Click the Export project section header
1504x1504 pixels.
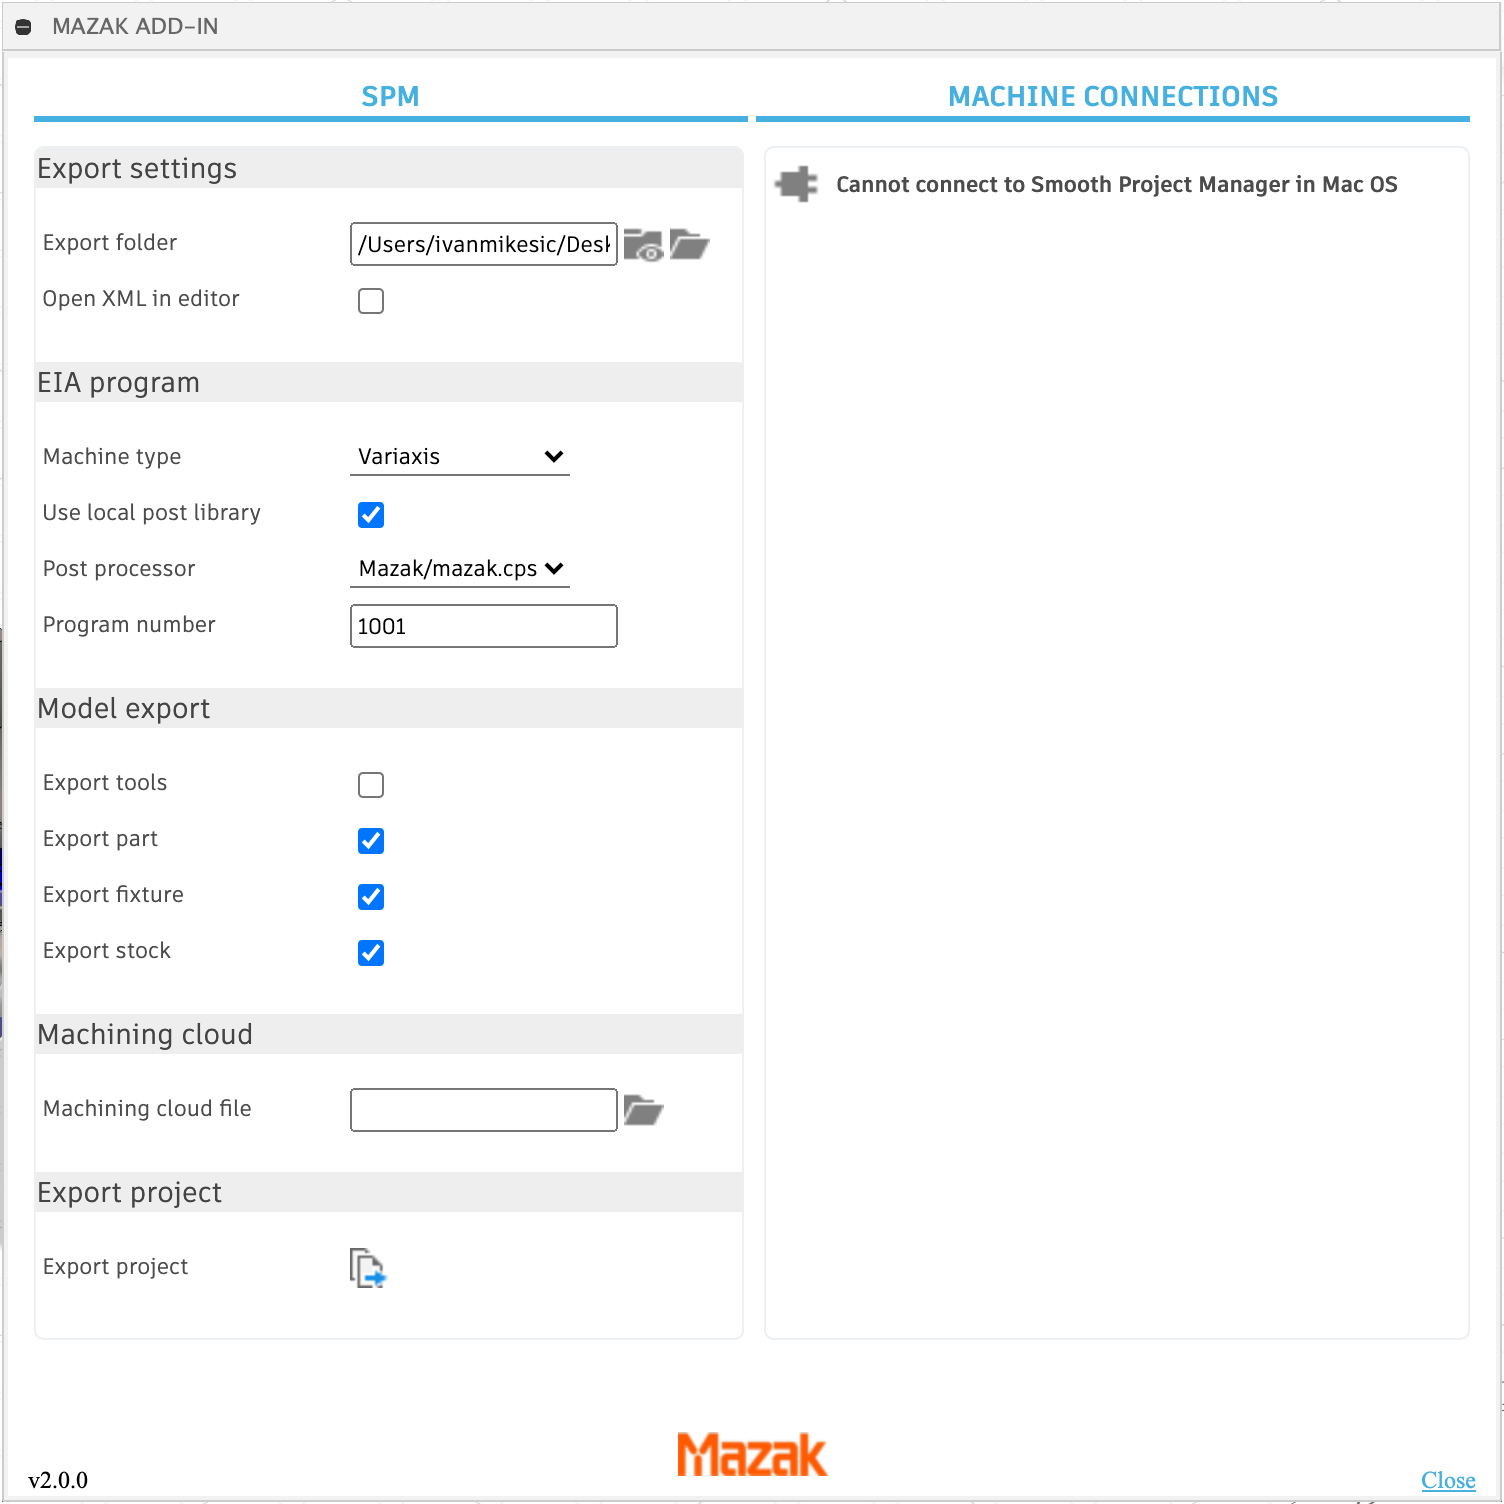(389, 1192)
